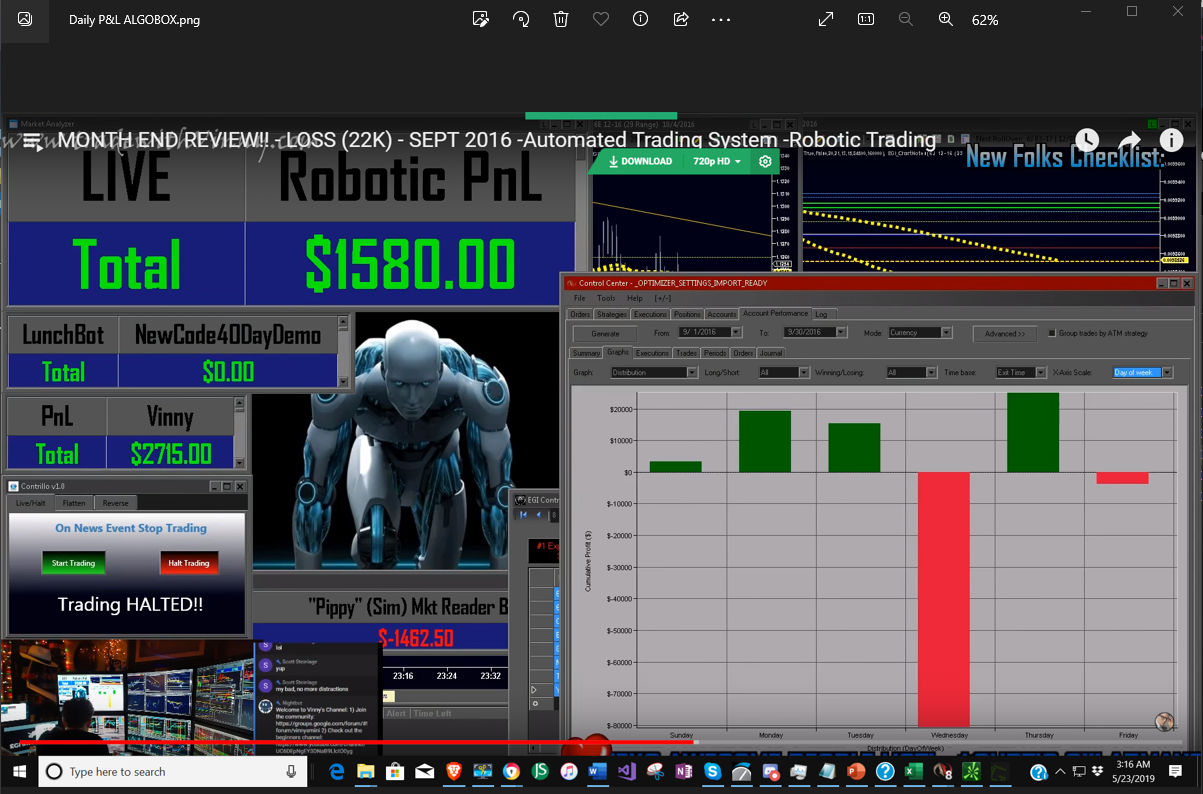Open Microsoft Word from the taskbar
The height and width of the screenshot is (794, 1203).
pos(598,772)
